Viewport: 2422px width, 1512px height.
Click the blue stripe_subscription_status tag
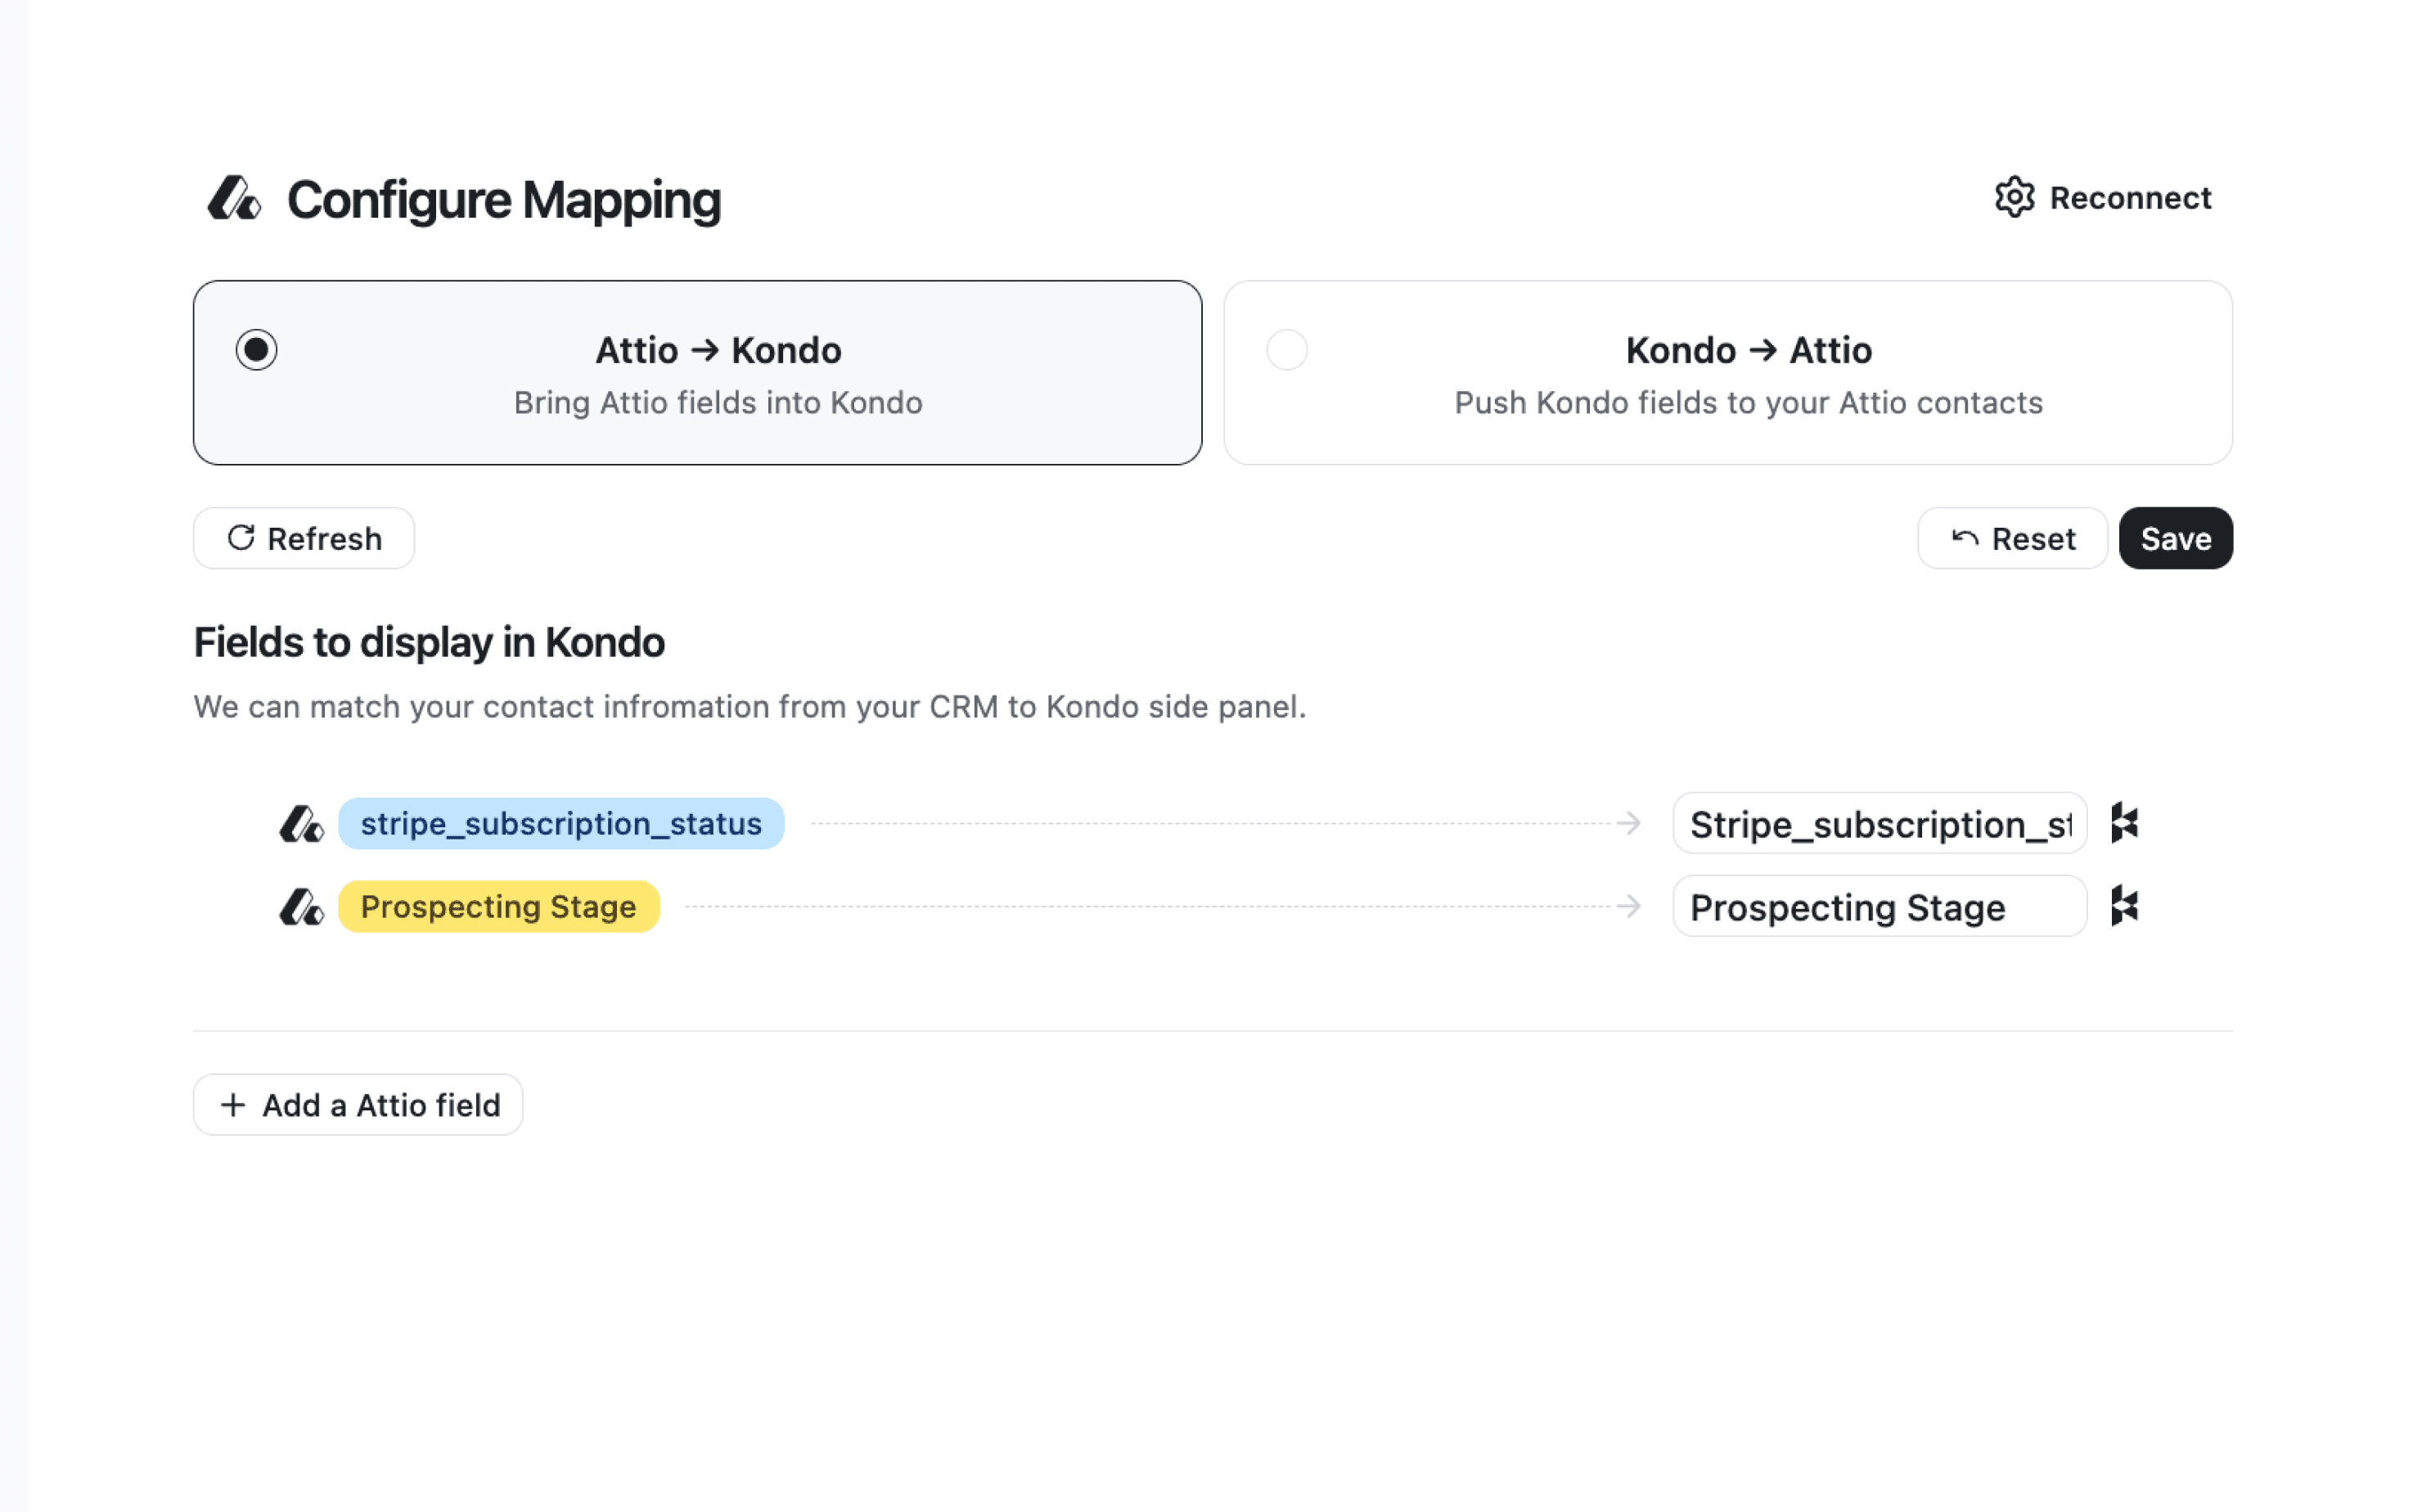click(560, 824)
